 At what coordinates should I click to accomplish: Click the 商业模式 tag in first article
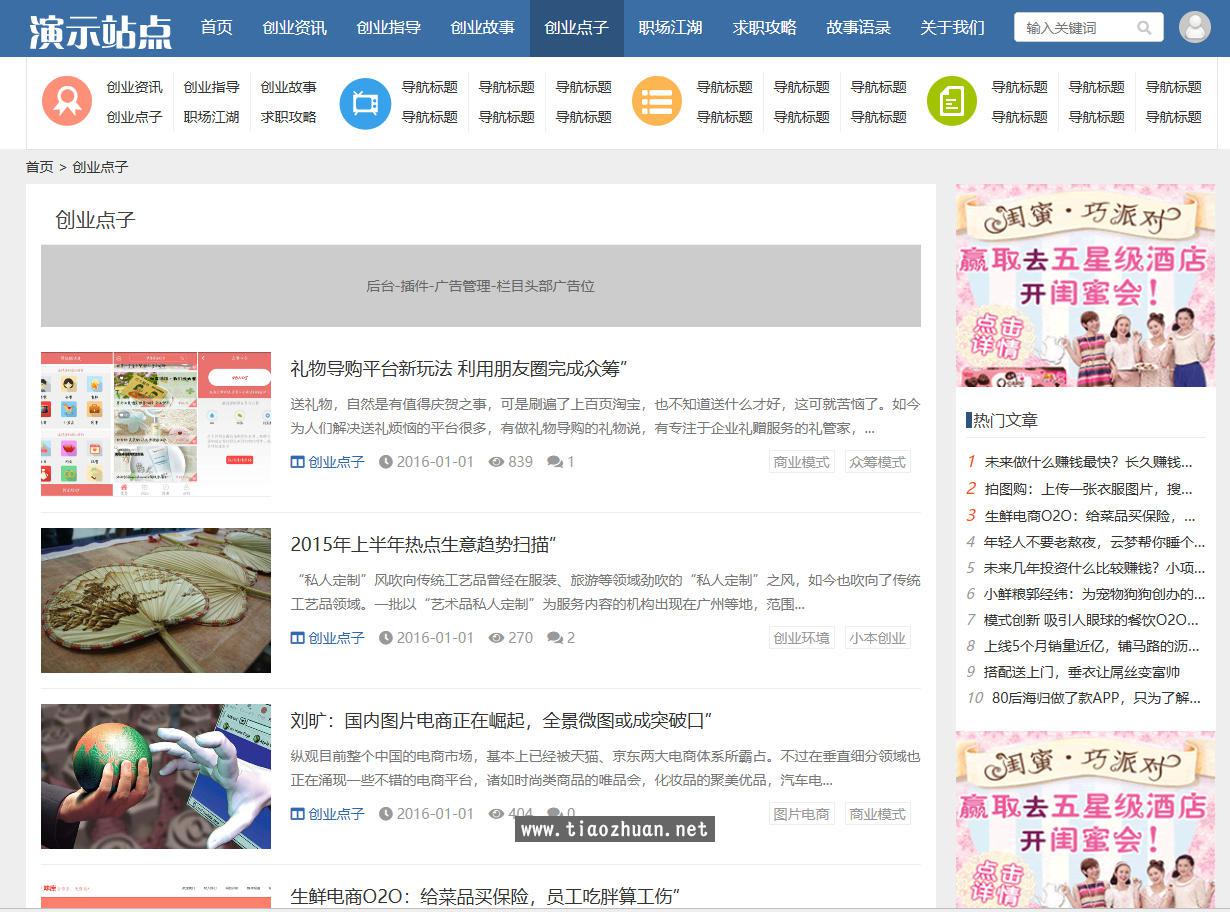pos(802,462)
